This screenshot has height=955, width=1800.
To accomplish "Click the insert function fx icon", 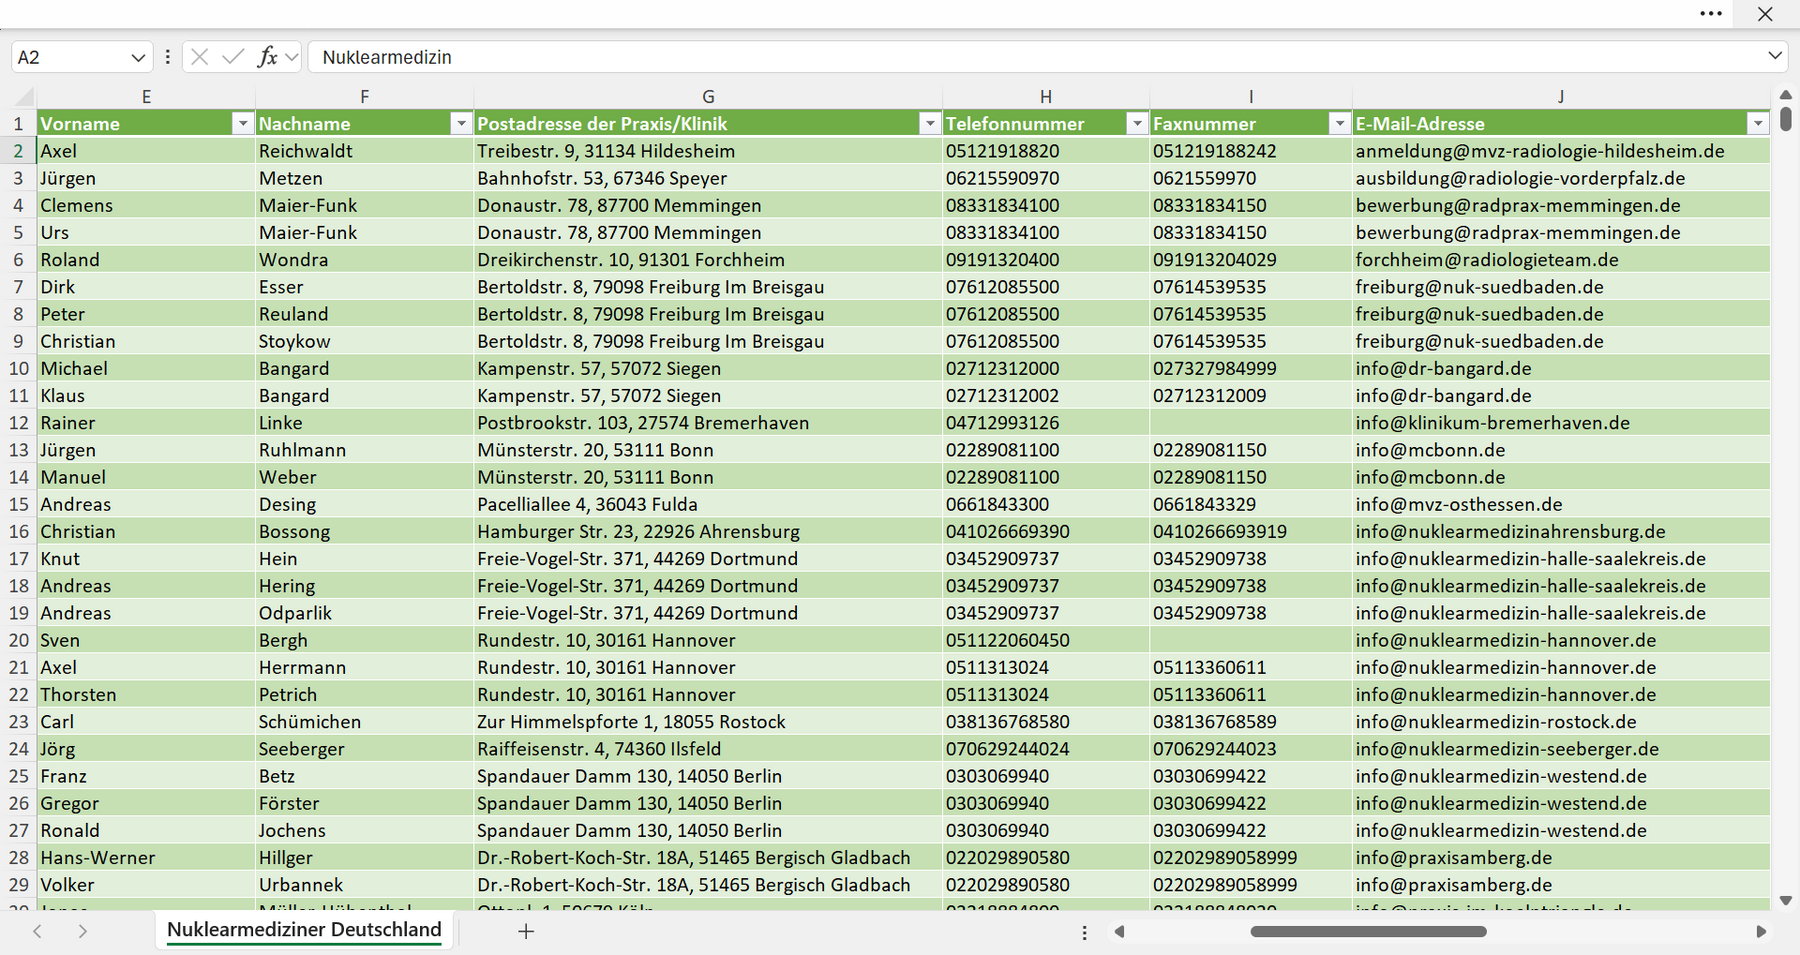I will click(267, 57).
